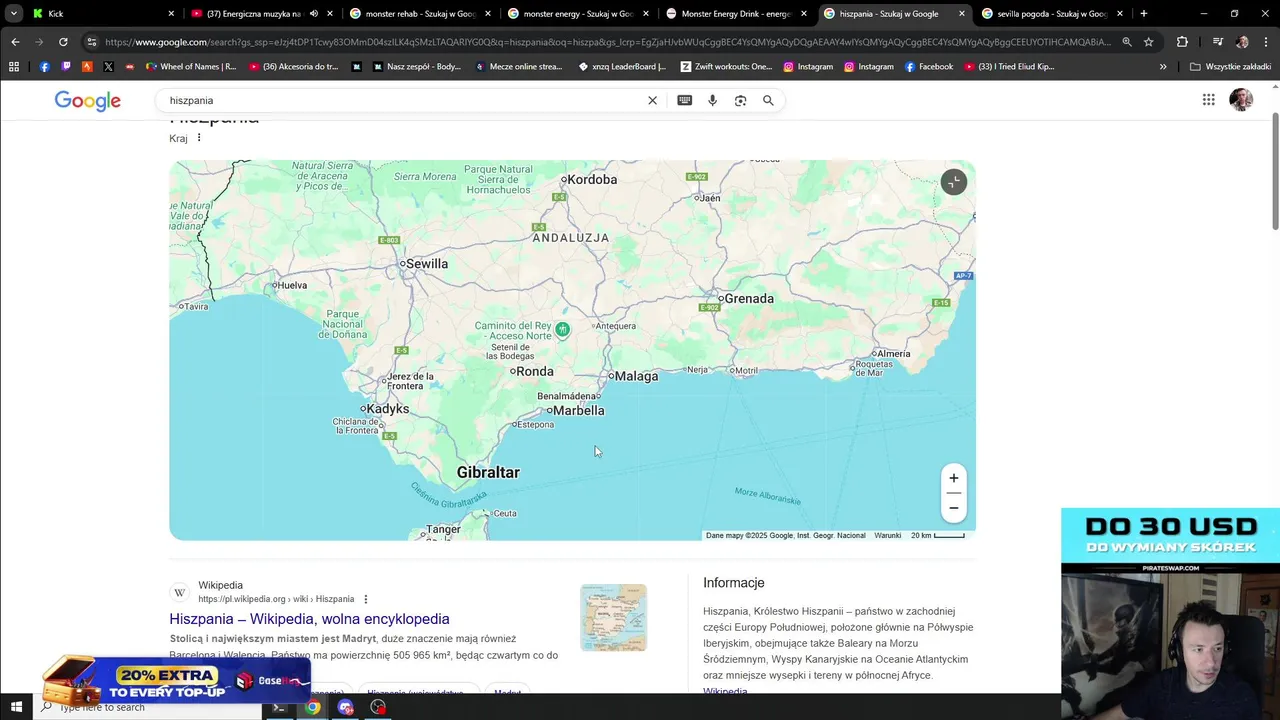Expand the map with the top-right round button
The image size is (1280, 720).
click(954, 182)
